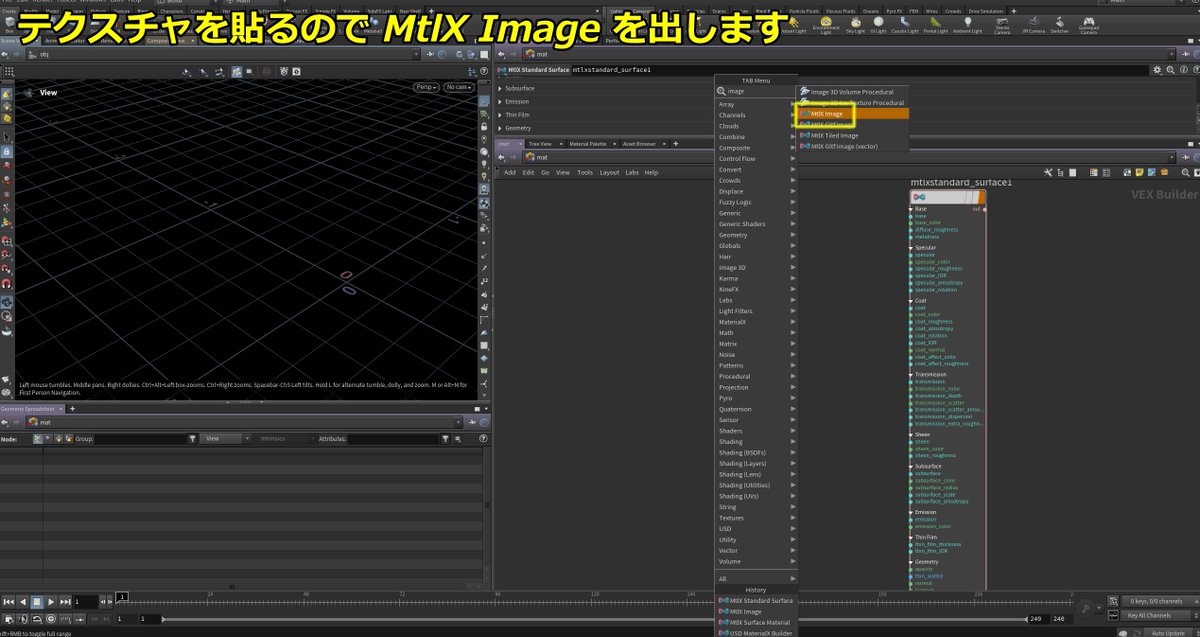Viewport: 1200px width, 637px height.
Task: Open the network editor wrench tools icon
Action: click(1046, 172)
